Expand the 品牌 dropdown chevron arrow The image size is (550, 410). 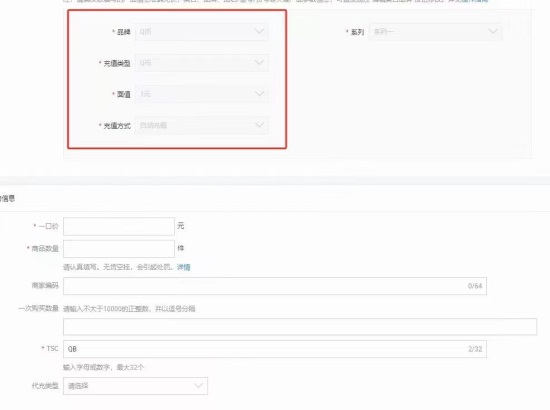259,31
